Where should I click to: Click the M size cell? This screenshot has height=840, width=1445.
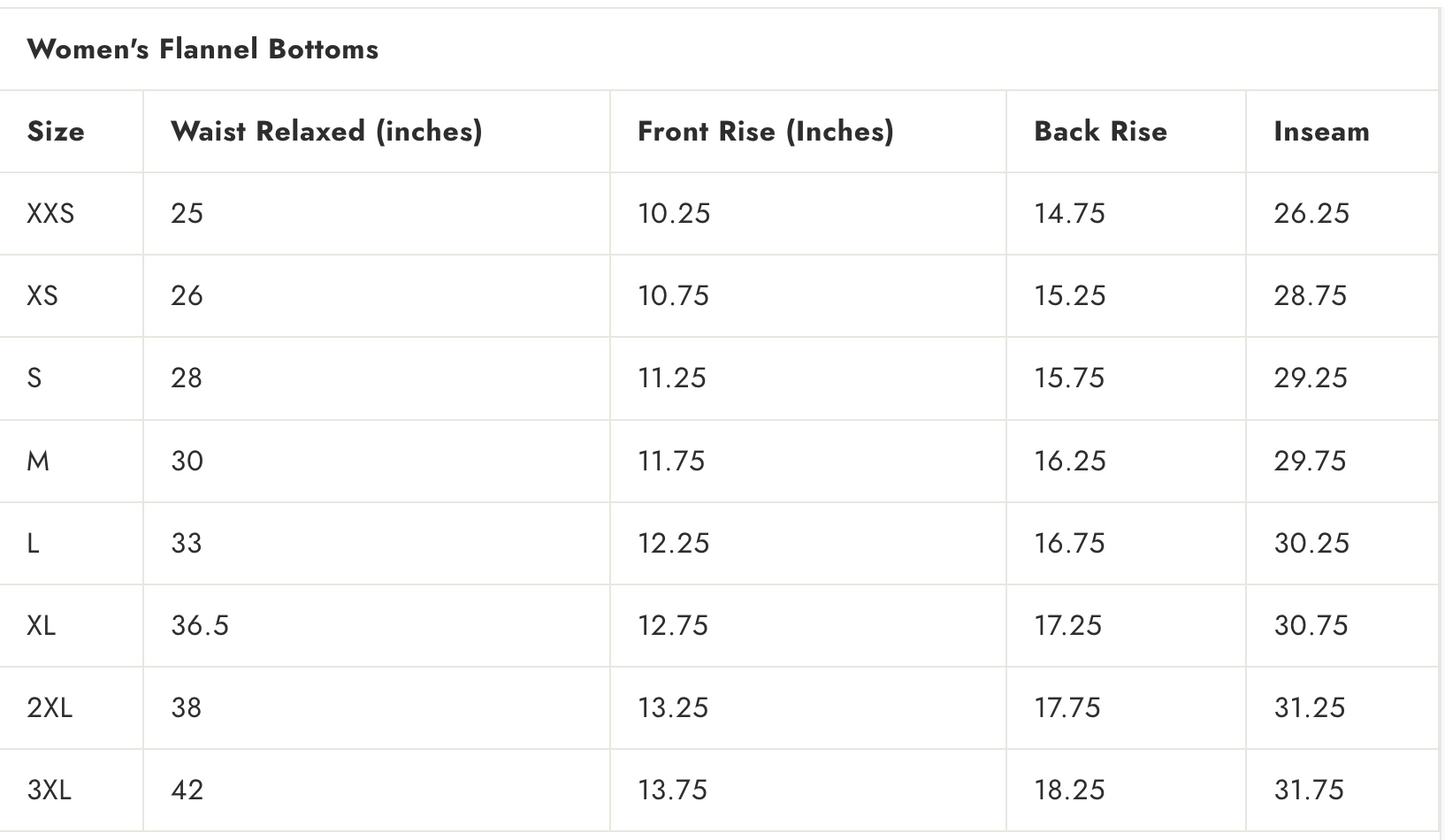coord(38,460)
